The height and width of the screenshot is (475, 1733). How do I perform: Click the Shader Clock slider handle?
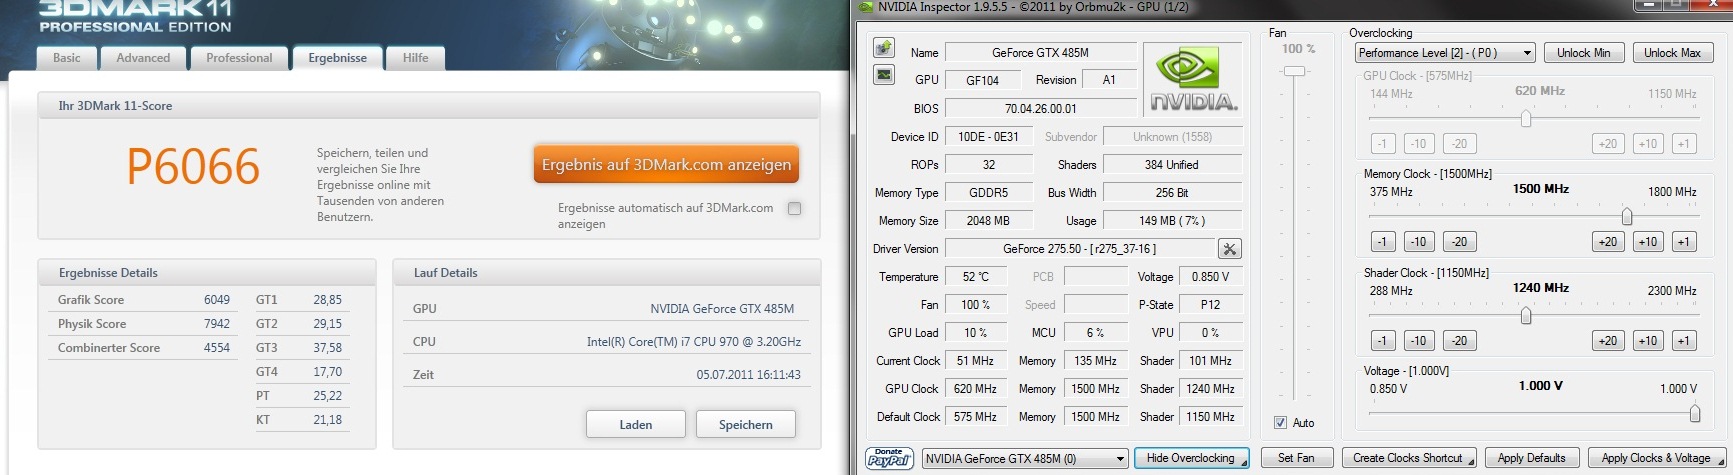coord(1526,316)
